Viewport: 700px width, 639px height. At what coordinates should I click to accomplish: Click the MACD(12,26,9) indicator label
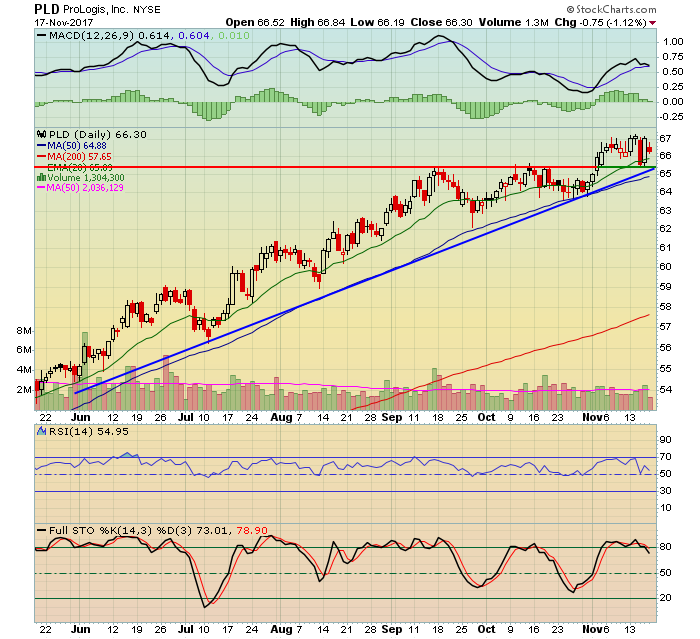pos(91,35)
